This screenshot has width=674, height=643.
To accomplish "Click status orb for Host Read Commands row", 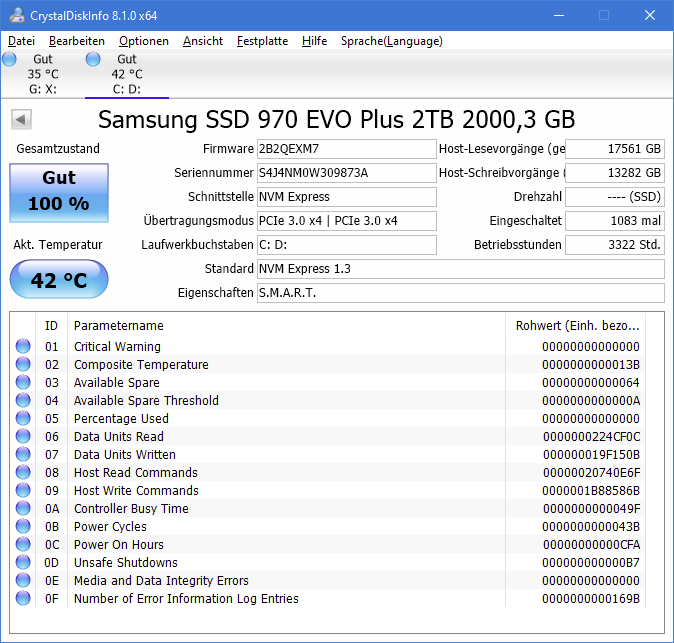I will (x=23, y=472).
